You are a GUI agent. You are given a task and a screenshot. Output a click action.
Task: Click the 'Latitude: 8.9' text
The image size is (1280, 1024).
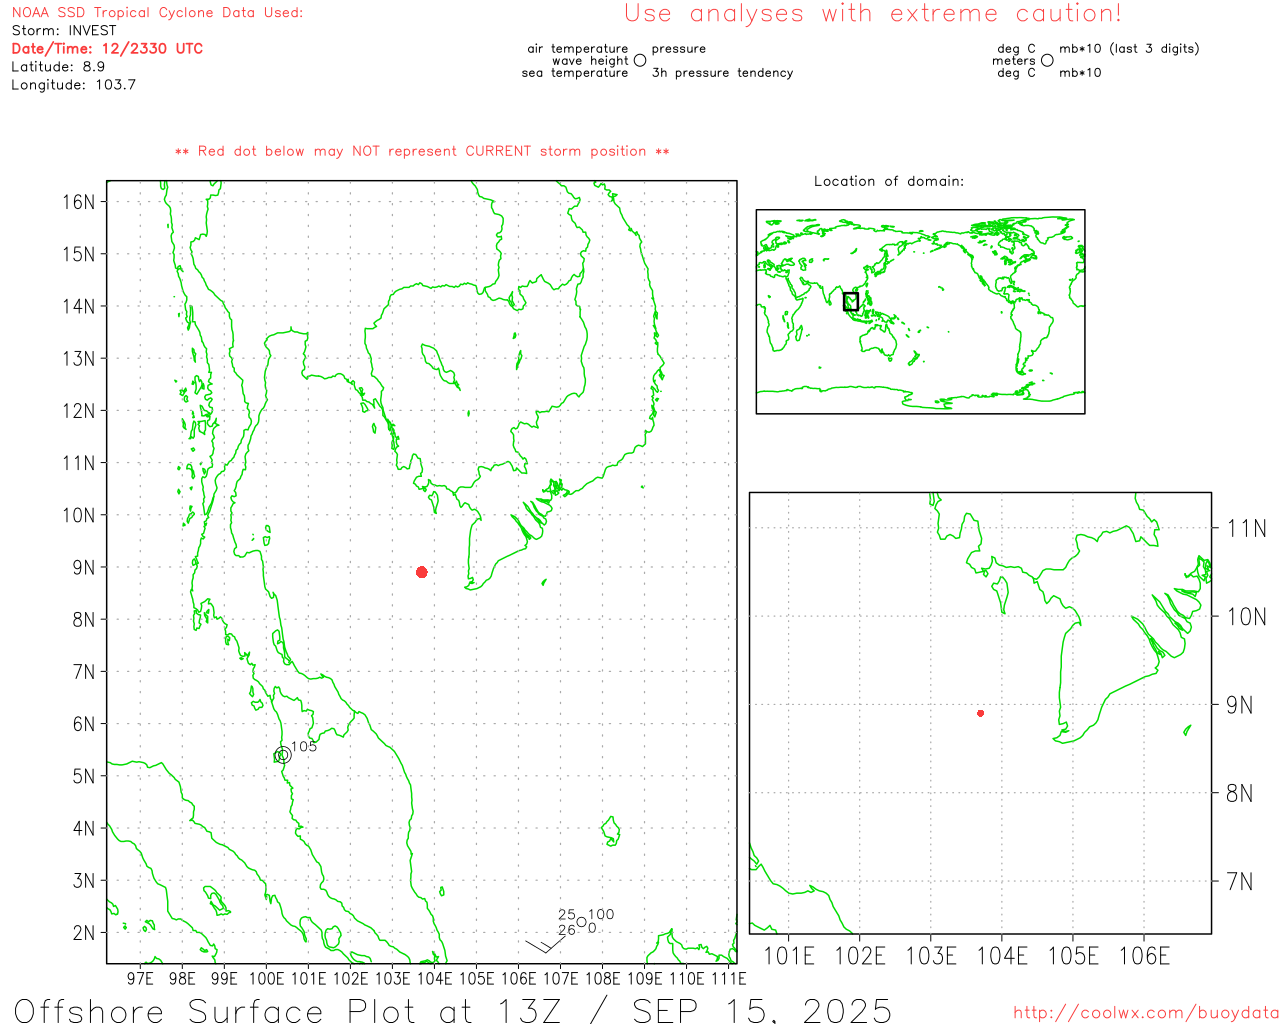58,67
